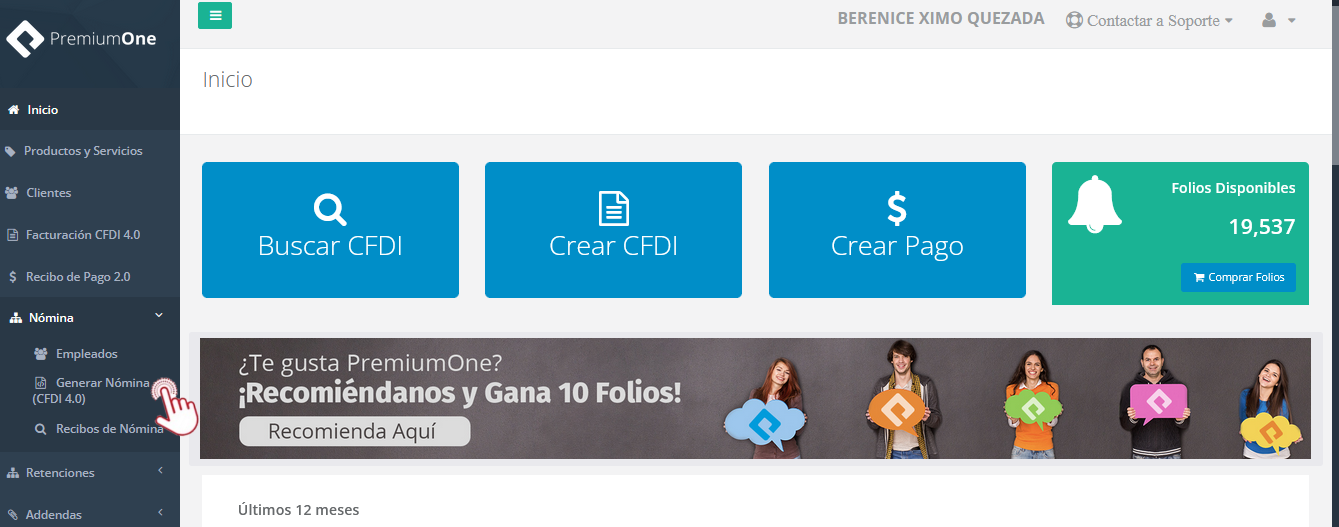This screenshot has height=527, width=1339.
Task: Collapse the Nómina menu chevron
Action: pyautogui.click(x=159, y=316)
